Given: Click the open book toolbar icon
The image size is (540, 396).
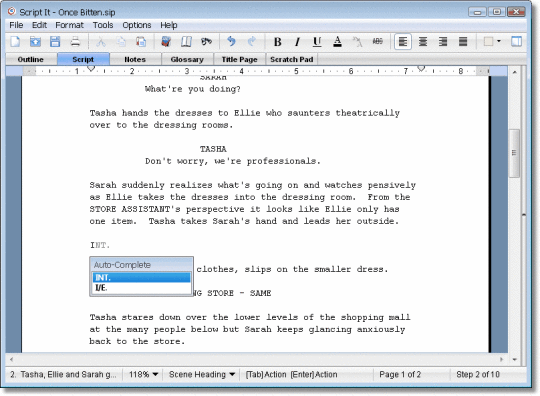Looking at the screenshot, I should (x=186, y=42).
